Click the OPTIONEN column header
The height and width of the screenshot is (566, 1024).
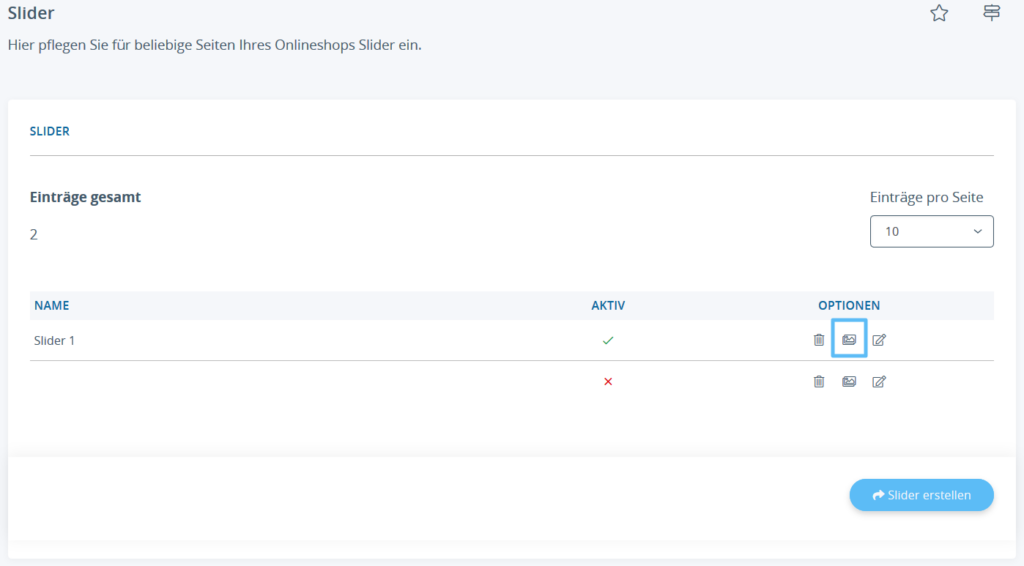(849, 305)
